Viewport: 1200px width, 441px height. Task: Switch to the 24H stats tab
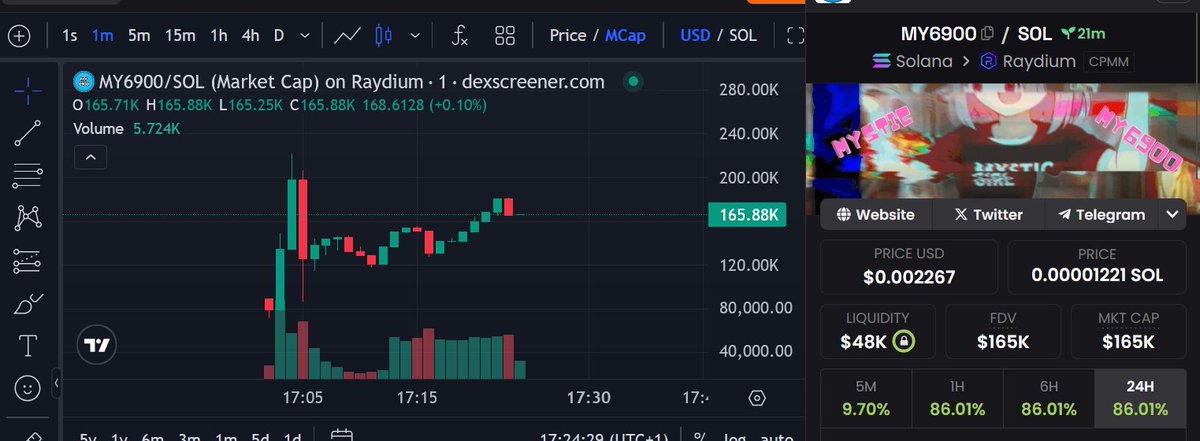pyautogui.click(x=1140, y=400)
